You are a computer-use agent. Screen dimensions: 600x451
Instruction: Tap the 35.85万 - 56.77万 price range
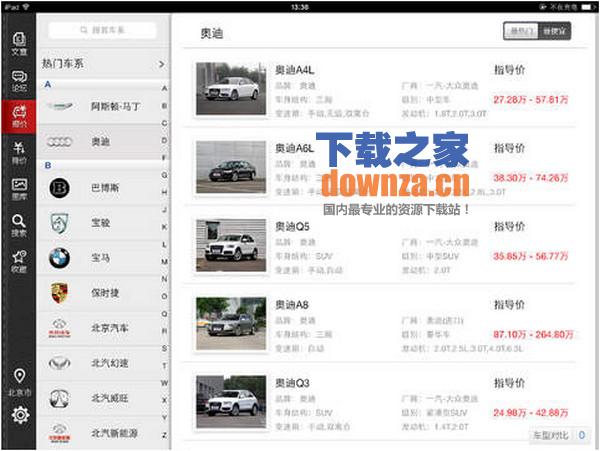531,256
